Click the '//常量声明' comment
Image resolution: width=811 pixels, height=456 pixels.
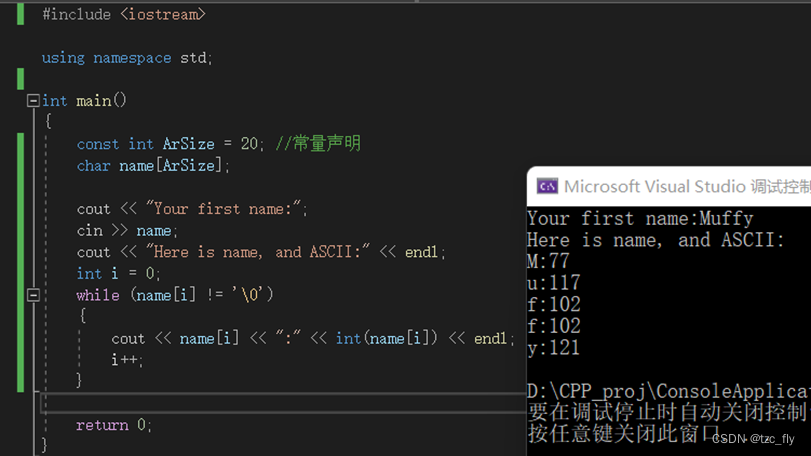[318, 143]
